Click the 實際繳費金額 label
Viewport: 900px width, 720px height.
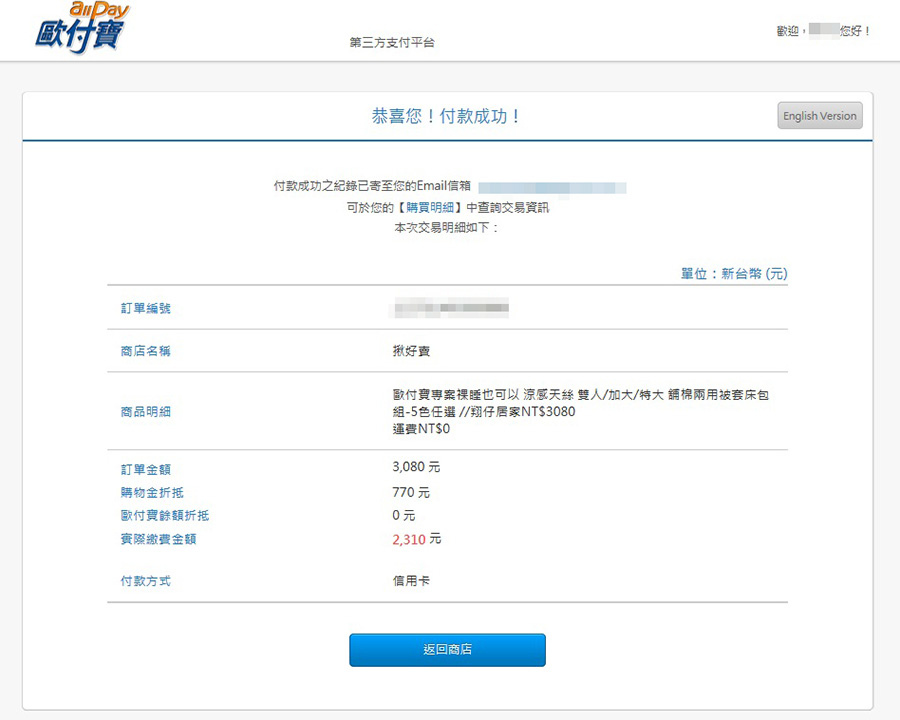(x=158, y=539)
